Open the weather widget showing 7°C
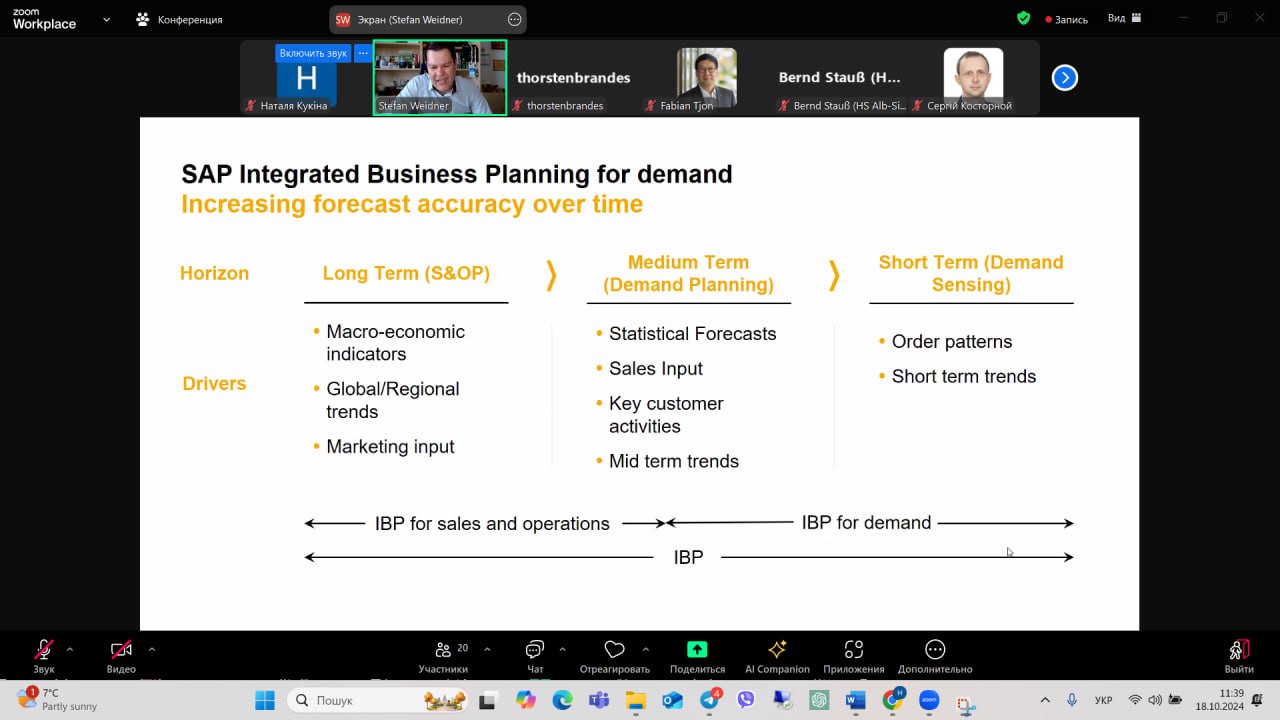Screen dimensions: 1280x720 [58, 699]
